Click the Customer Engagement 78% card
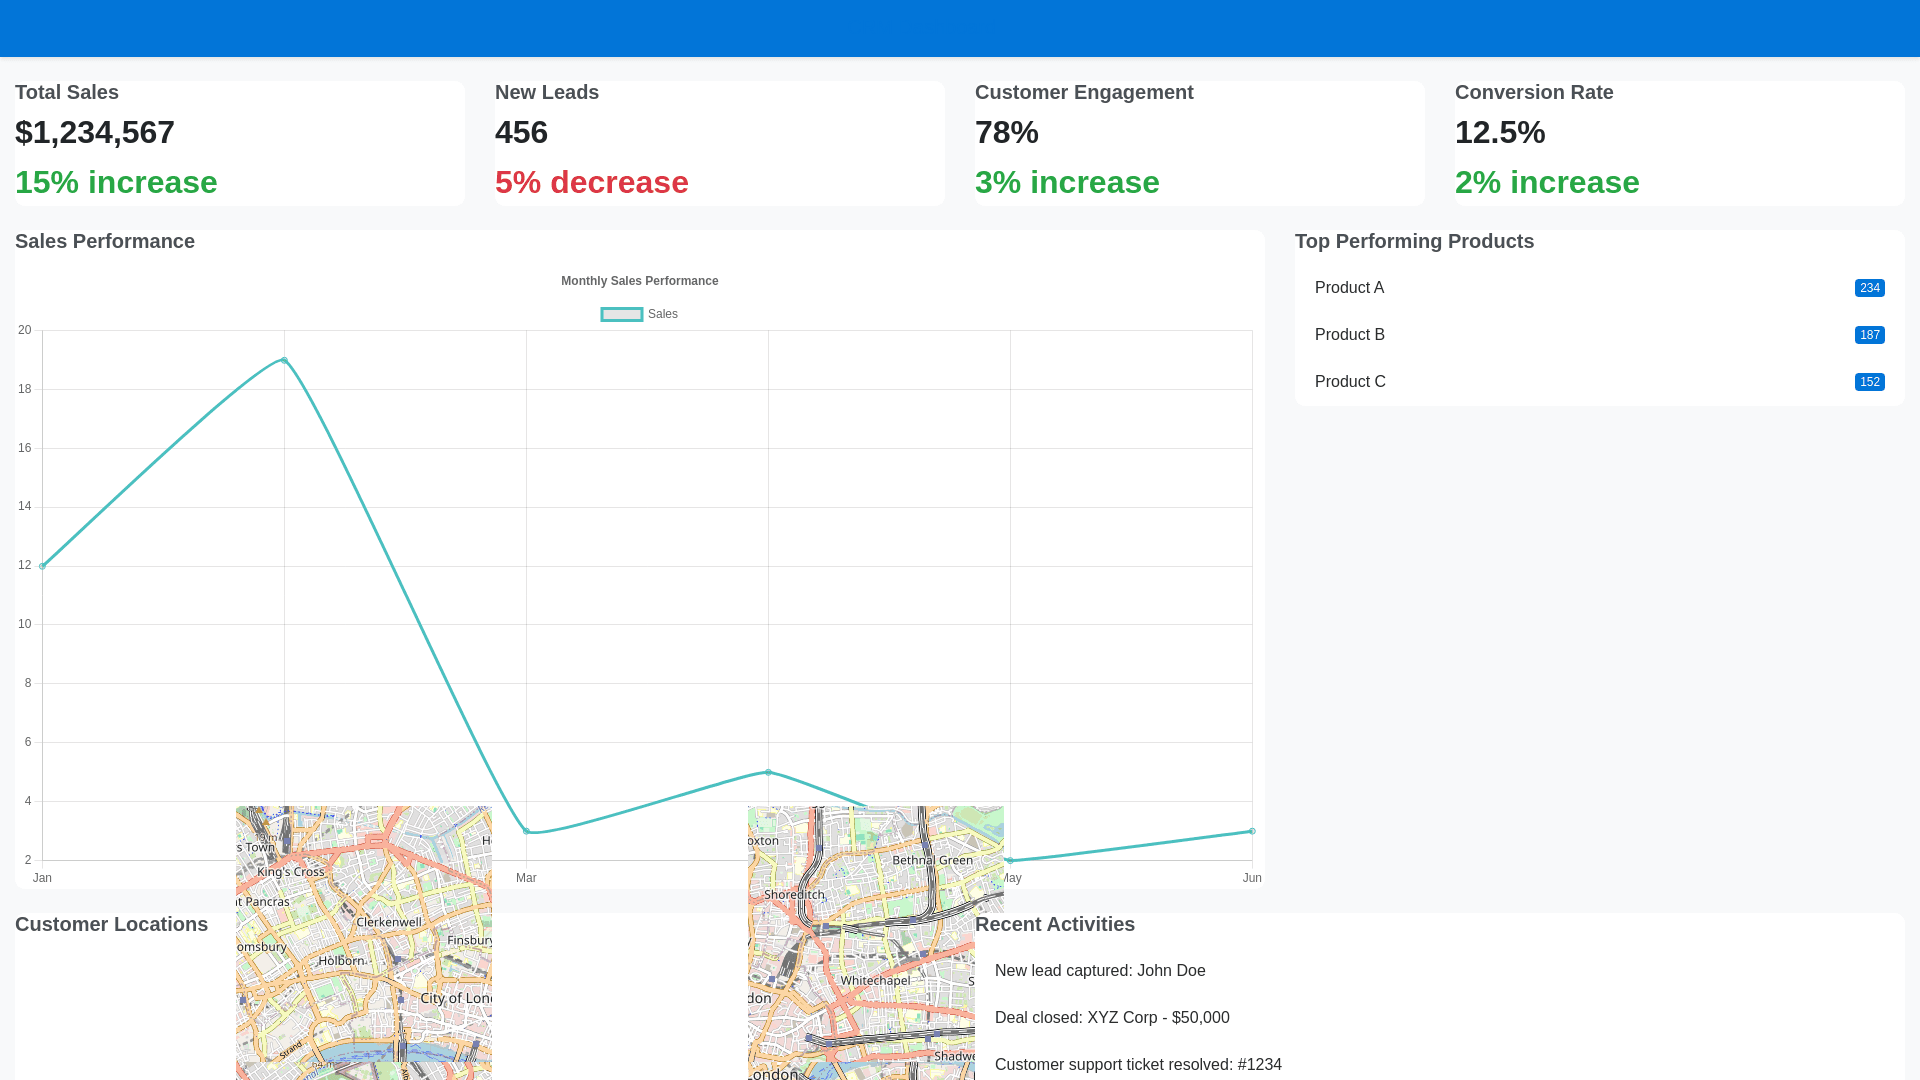Viewport: 1920px width, 1080px height. tap(1199, 143)
